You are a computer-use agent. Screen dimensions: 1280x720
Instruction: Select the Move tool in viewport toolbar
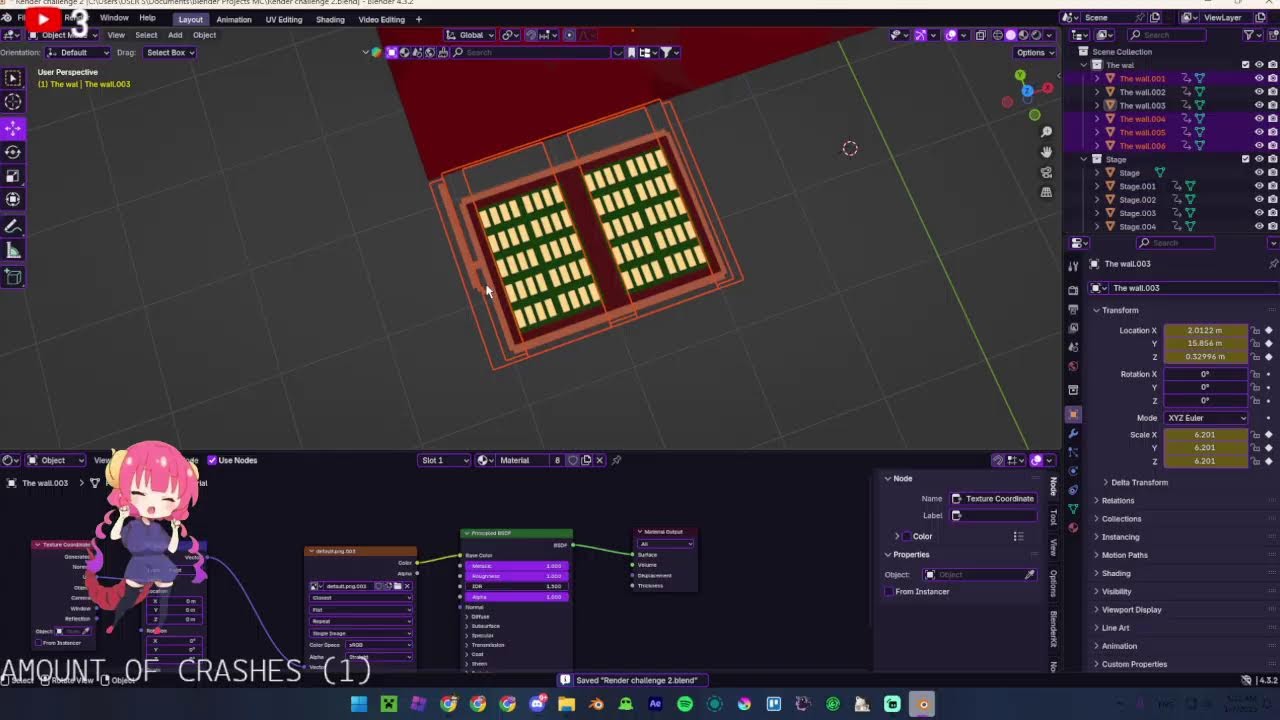coord(13,128)
